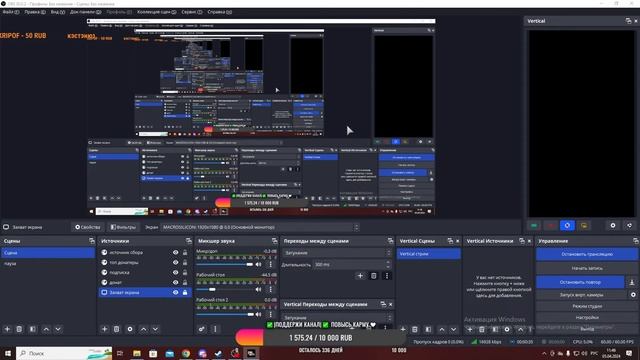The height and width of the screenshot is (360, 640).
Task: Click Остановить трансляцию button
Action: pos(587,254)
